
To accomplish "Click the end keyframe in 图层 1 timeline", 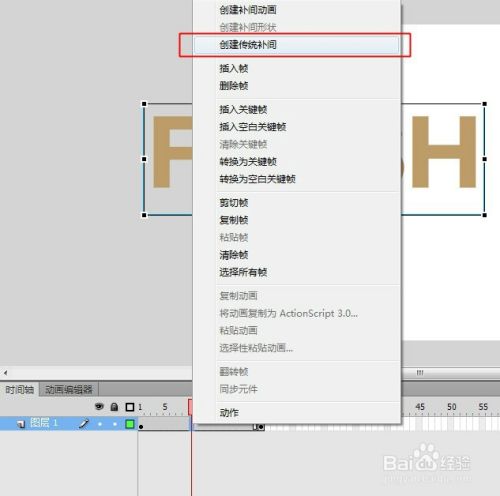I will tap(261, 427).
